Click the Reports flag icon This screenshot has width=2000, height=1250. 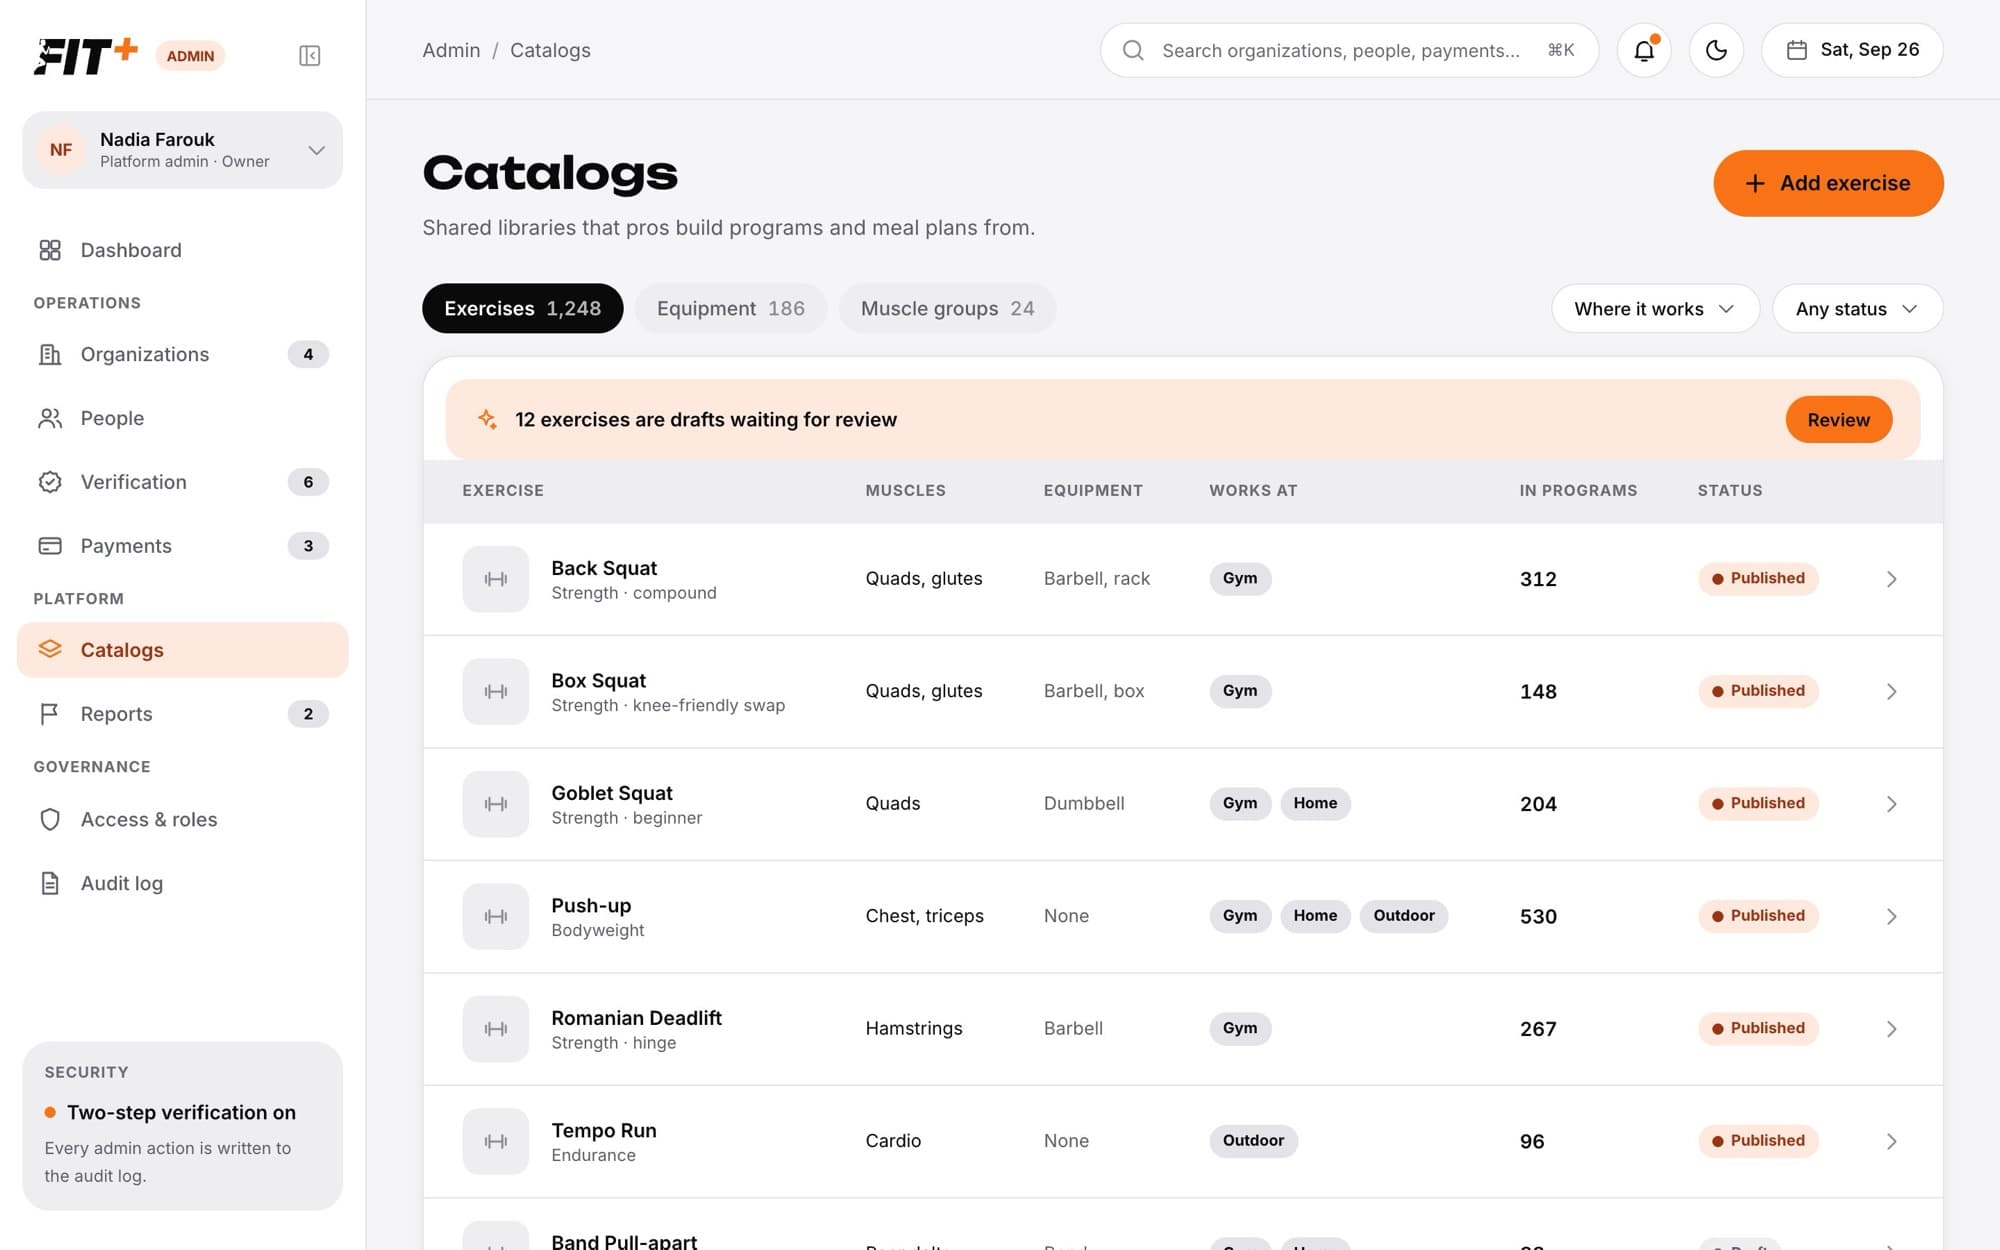click(x=50, y=714)
